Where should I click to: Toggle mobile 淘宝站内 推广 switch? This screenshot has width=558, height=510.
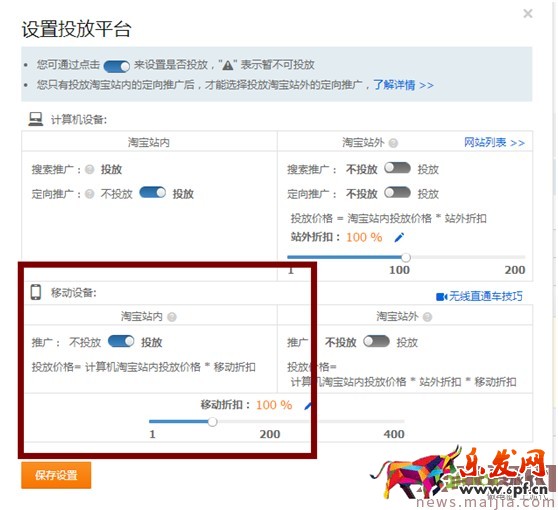click(x=121, y=341)
